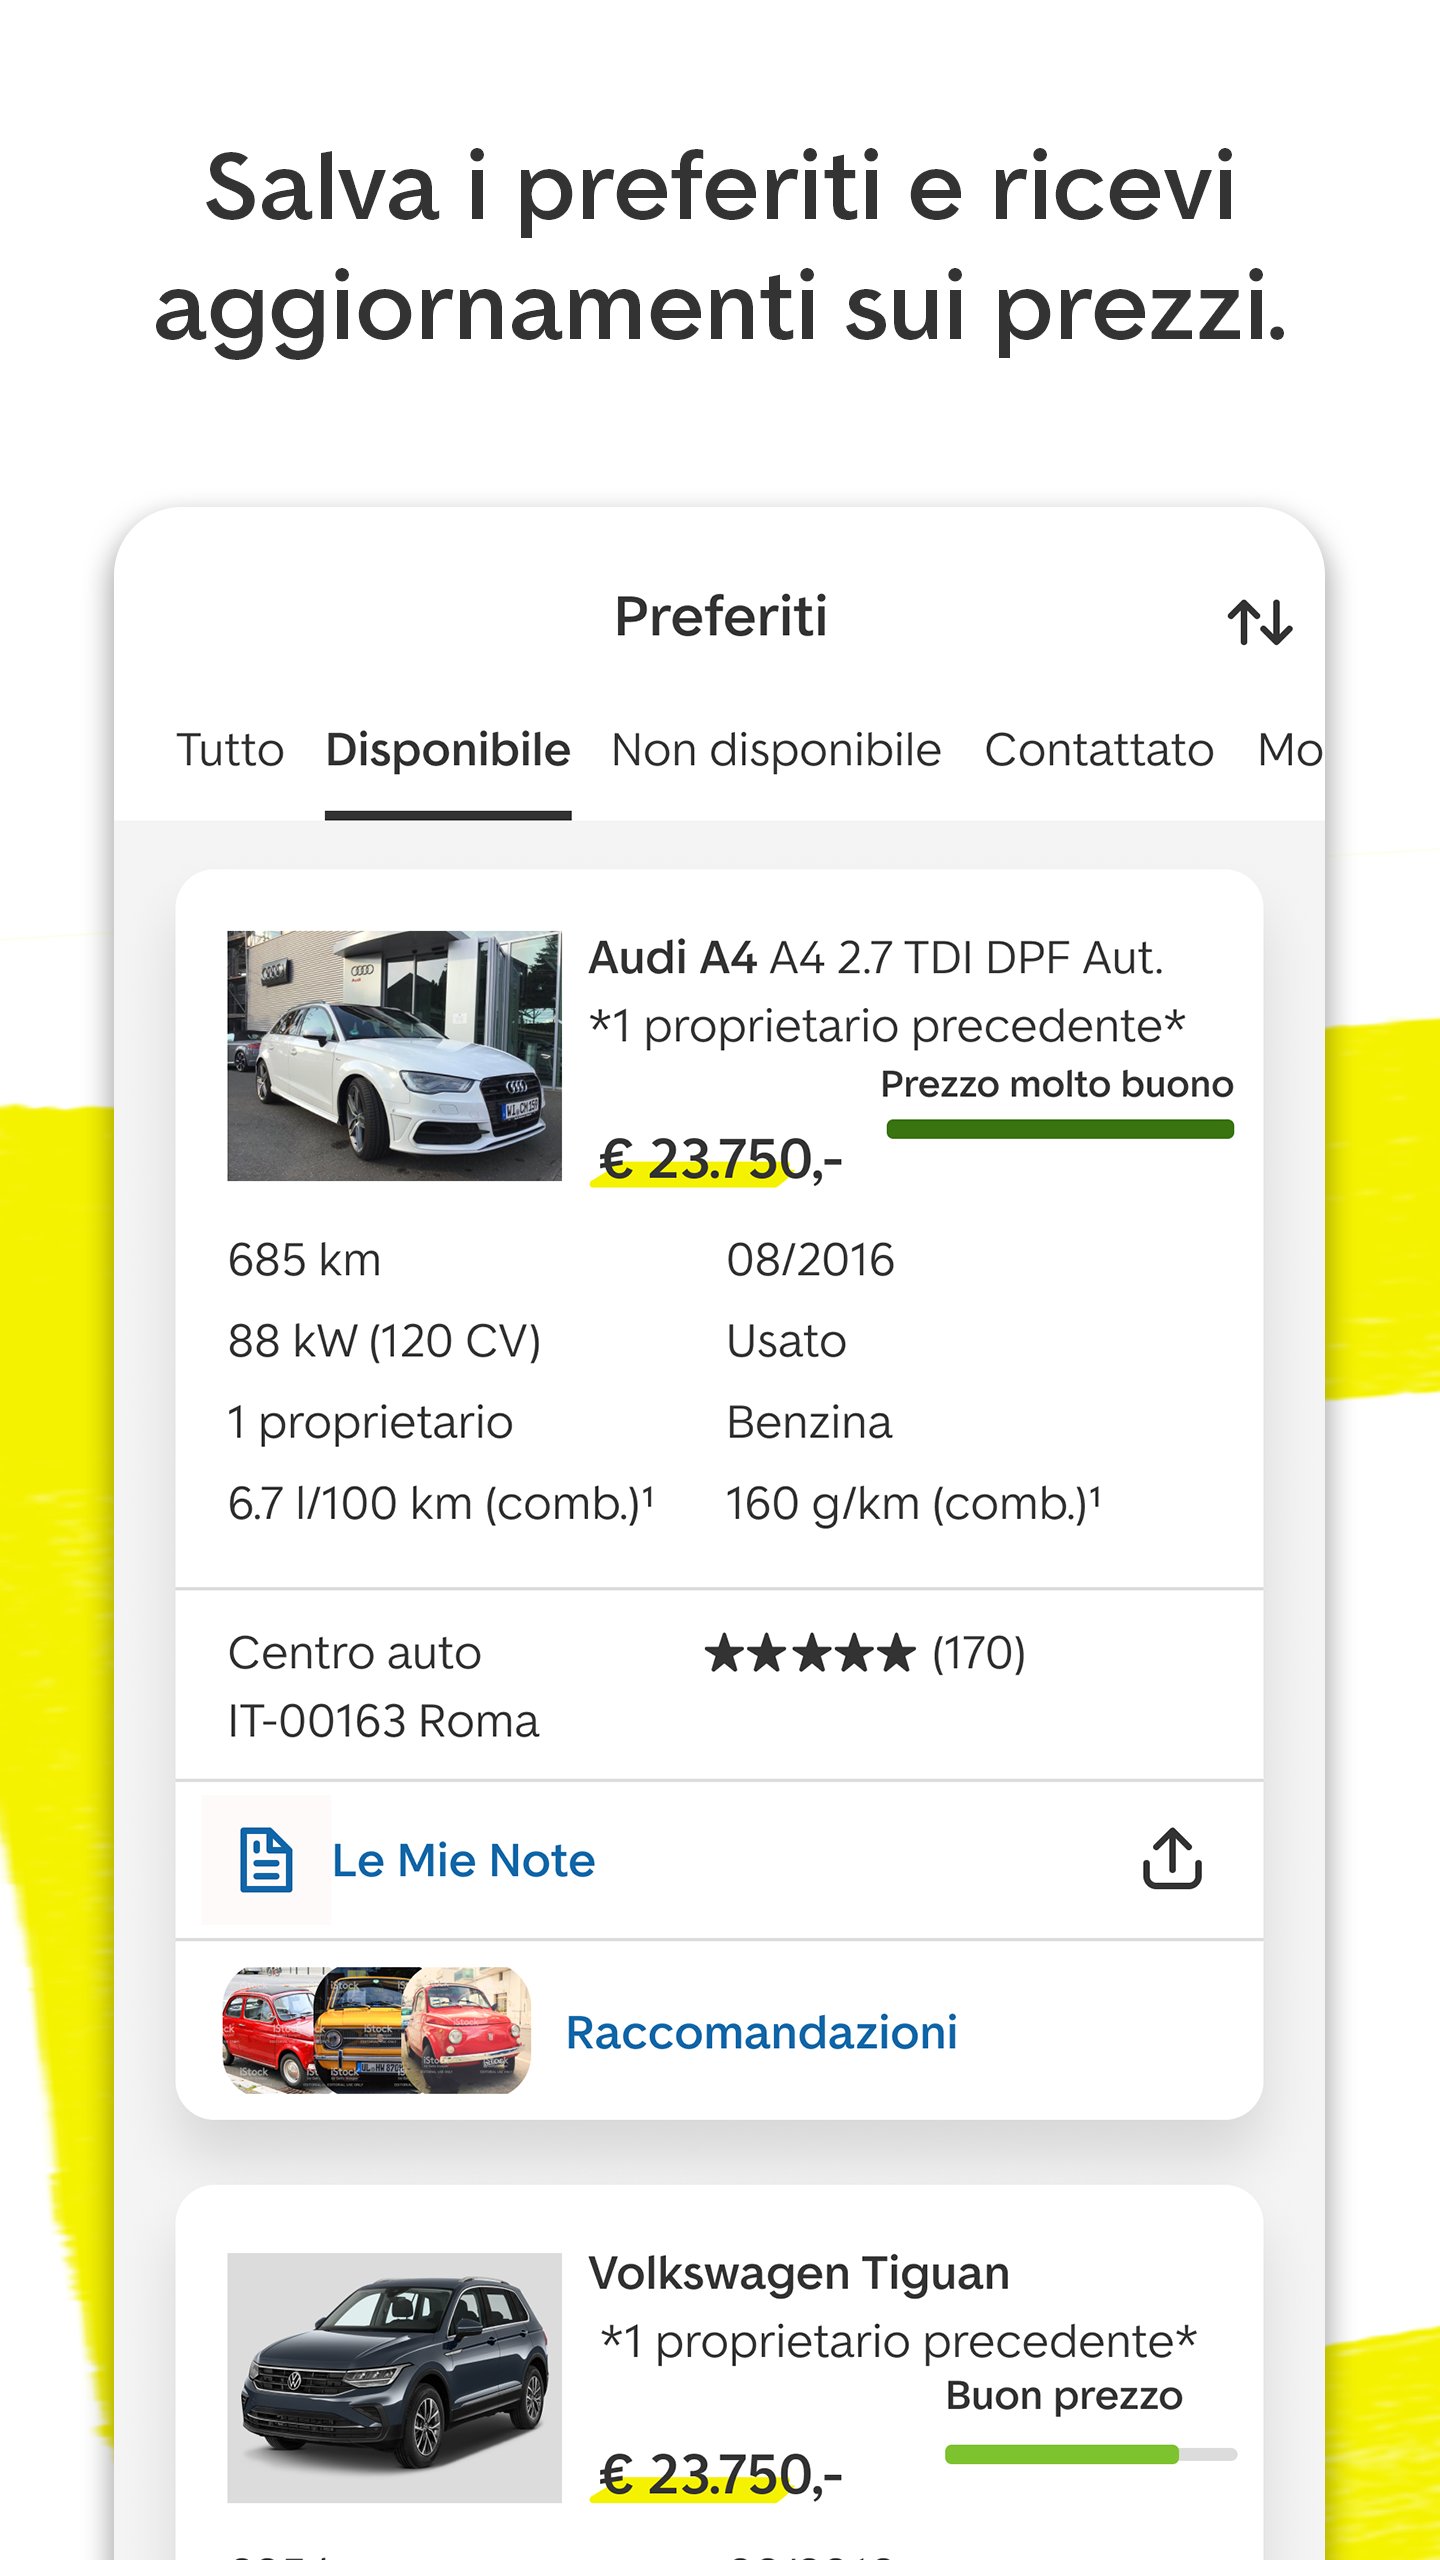Switch to the Contattato tab
Image resolution: width=1440 pixels, height=2560 pixels.
(x=1099, y=750)
